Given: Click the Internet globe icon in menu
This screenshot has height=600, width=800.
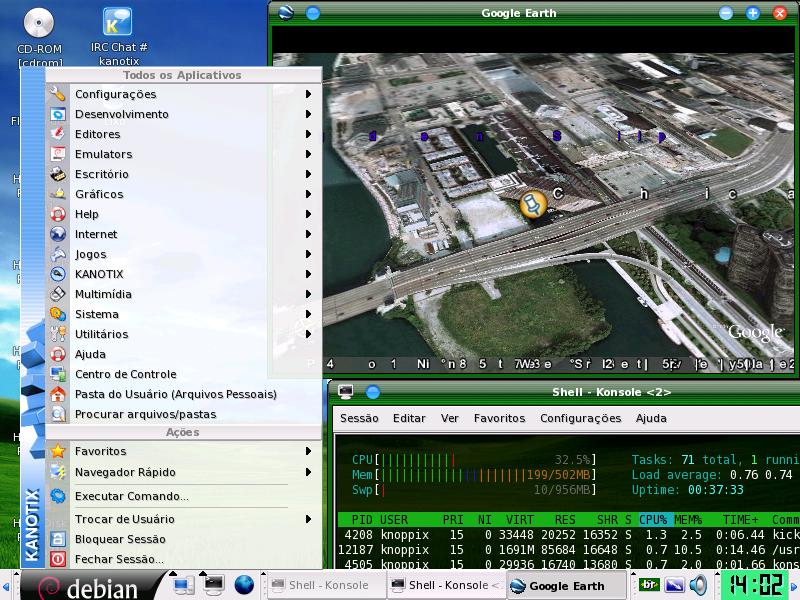Looking at the screenshot, I should [x=58, y=234].
